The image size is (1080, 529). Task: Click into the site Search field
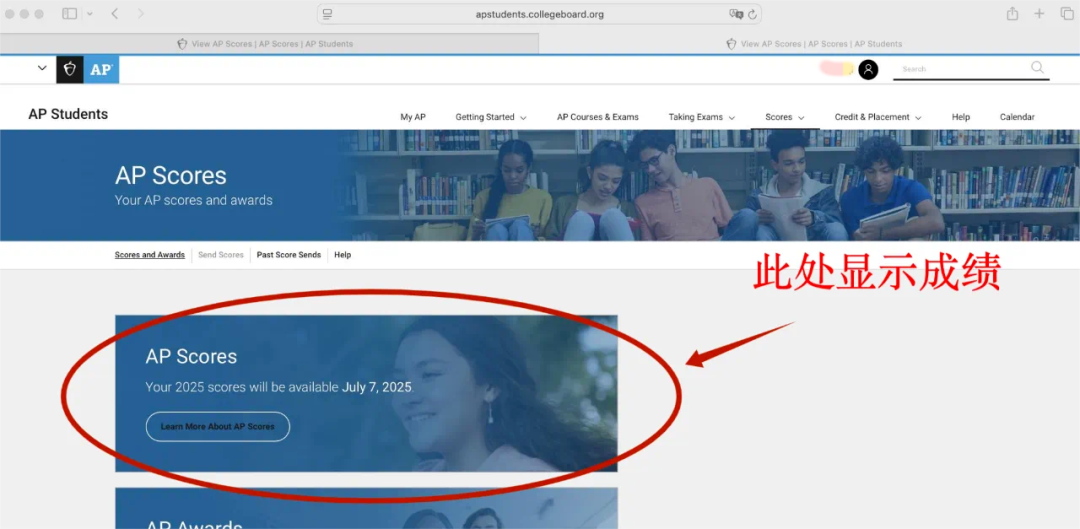pyautogui.click(x=961, y=69)
